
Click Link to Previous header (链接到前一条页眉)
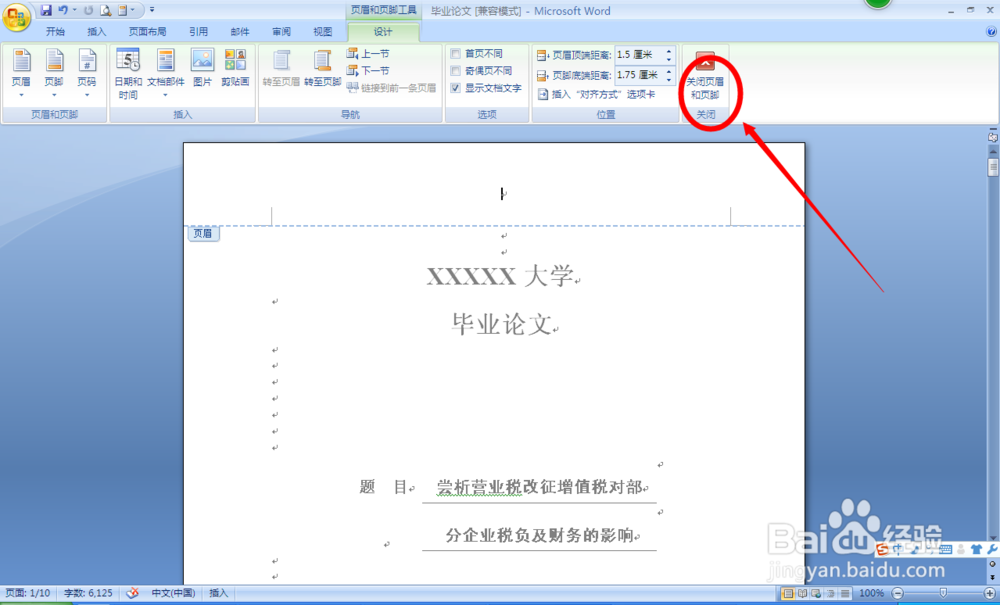392,87
